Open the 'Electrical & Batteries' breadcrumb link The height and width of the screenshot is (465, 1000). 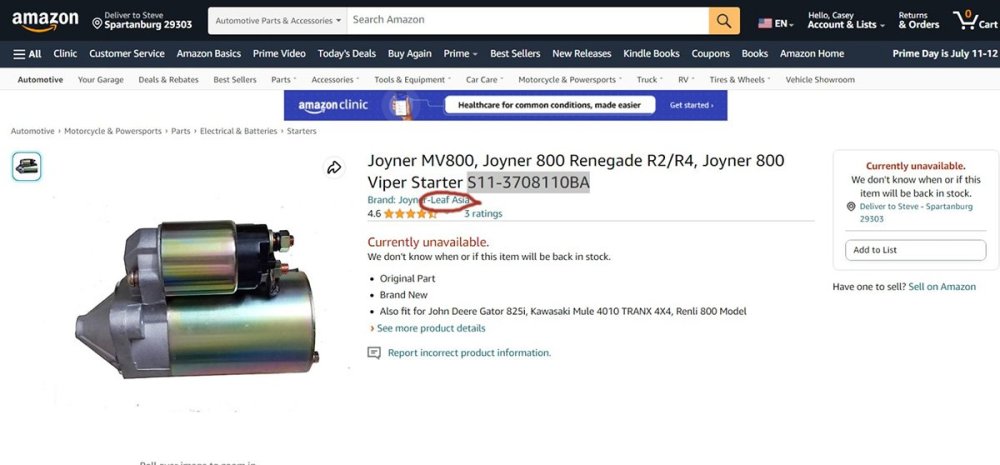click(x=239, y=131)
